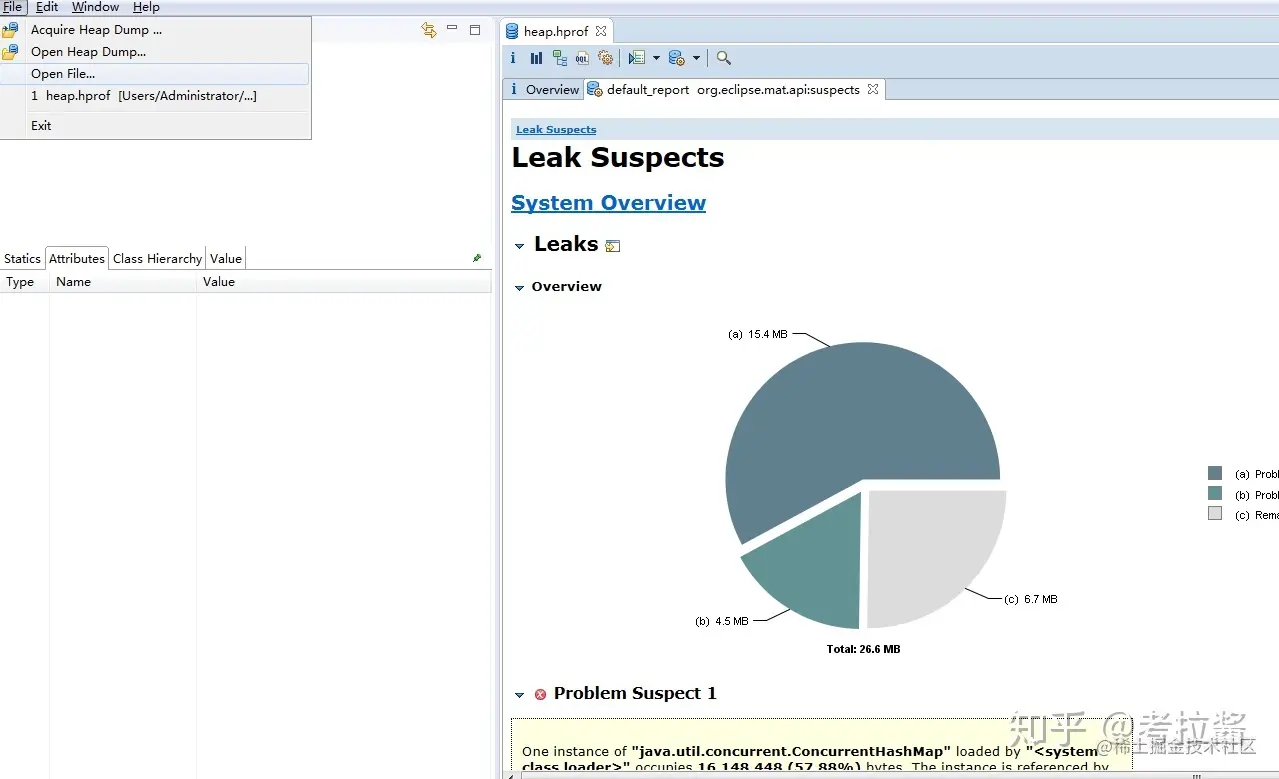Collapse the Overview section triangle
Viewport: 1279px width, 779px height.
click(x=519, y=288)
